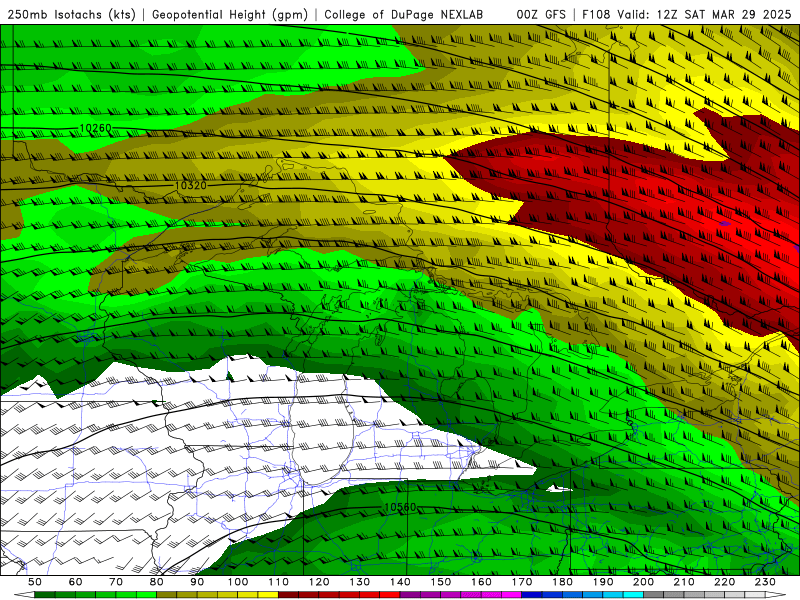Viewport: 800px width, 600px height.
Task: Click the 150 kts colorbar label
Action: click(x=441, y=582)
